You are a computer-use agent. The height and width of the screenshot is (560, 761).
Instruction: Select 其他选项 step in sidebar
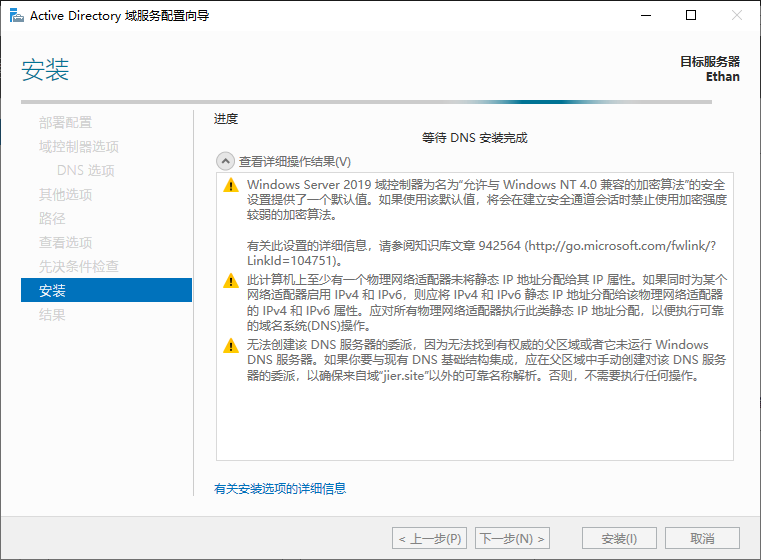tap(66, 195)
